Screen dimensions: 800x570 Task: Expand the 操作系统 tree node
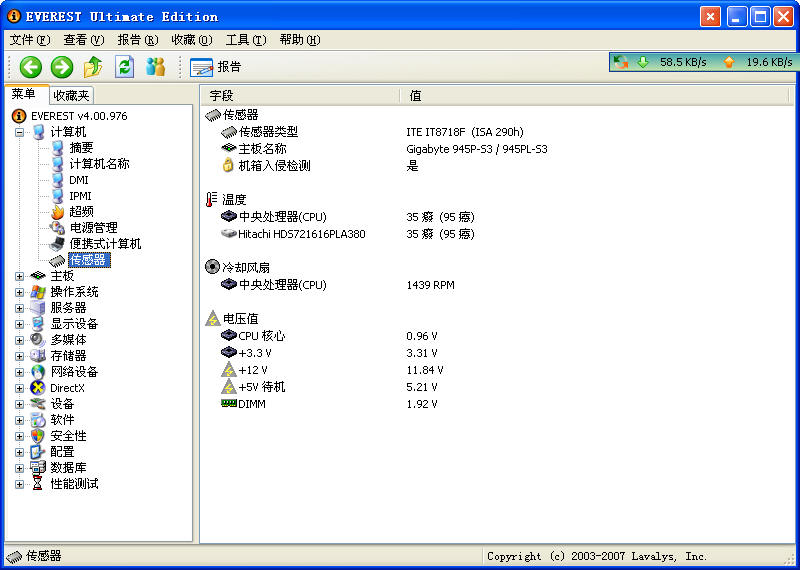tap(19, 292)
